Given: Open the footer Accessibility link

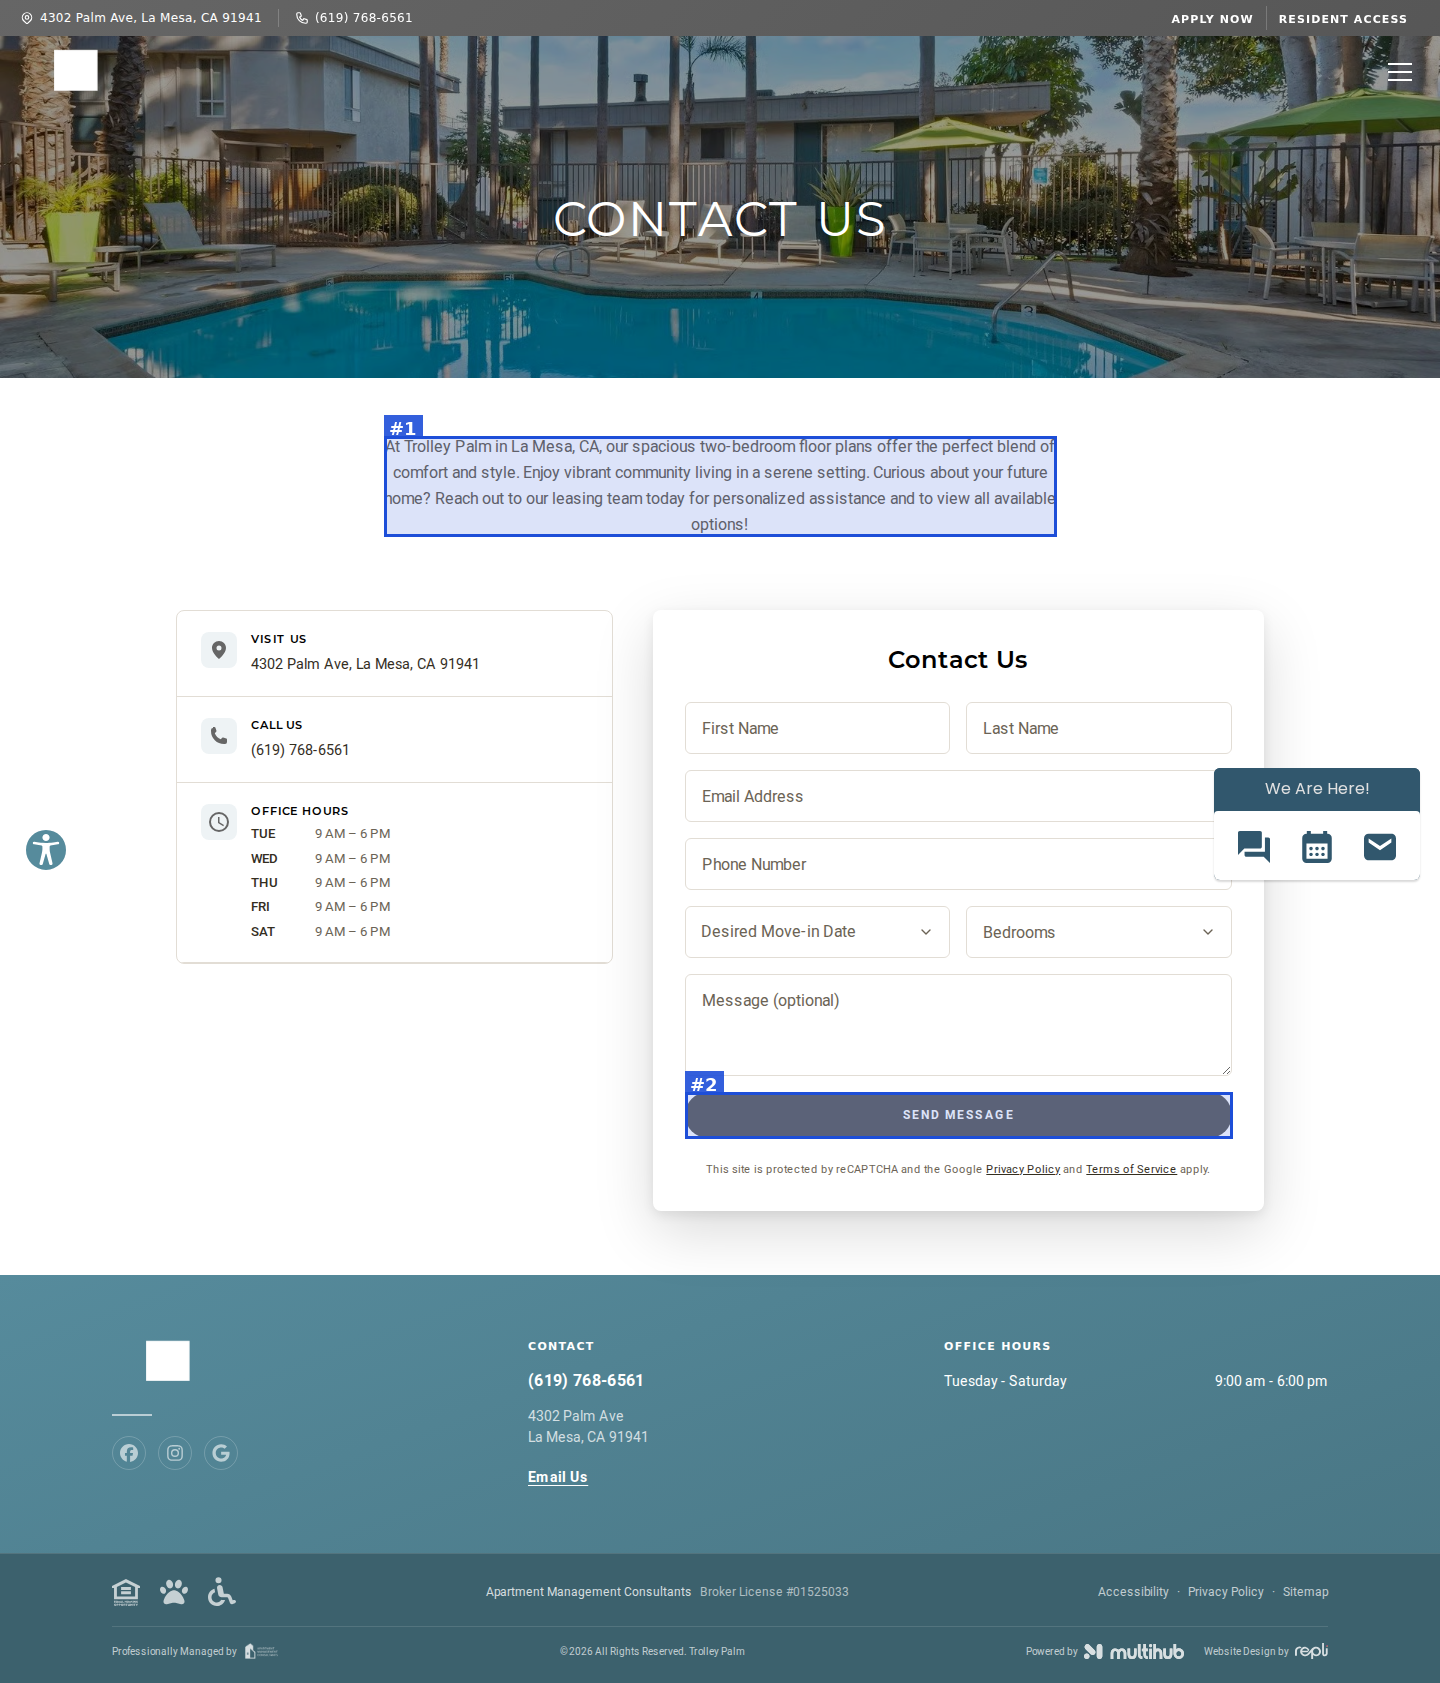Looking at the screenshot, I should coord(1133,1592).
